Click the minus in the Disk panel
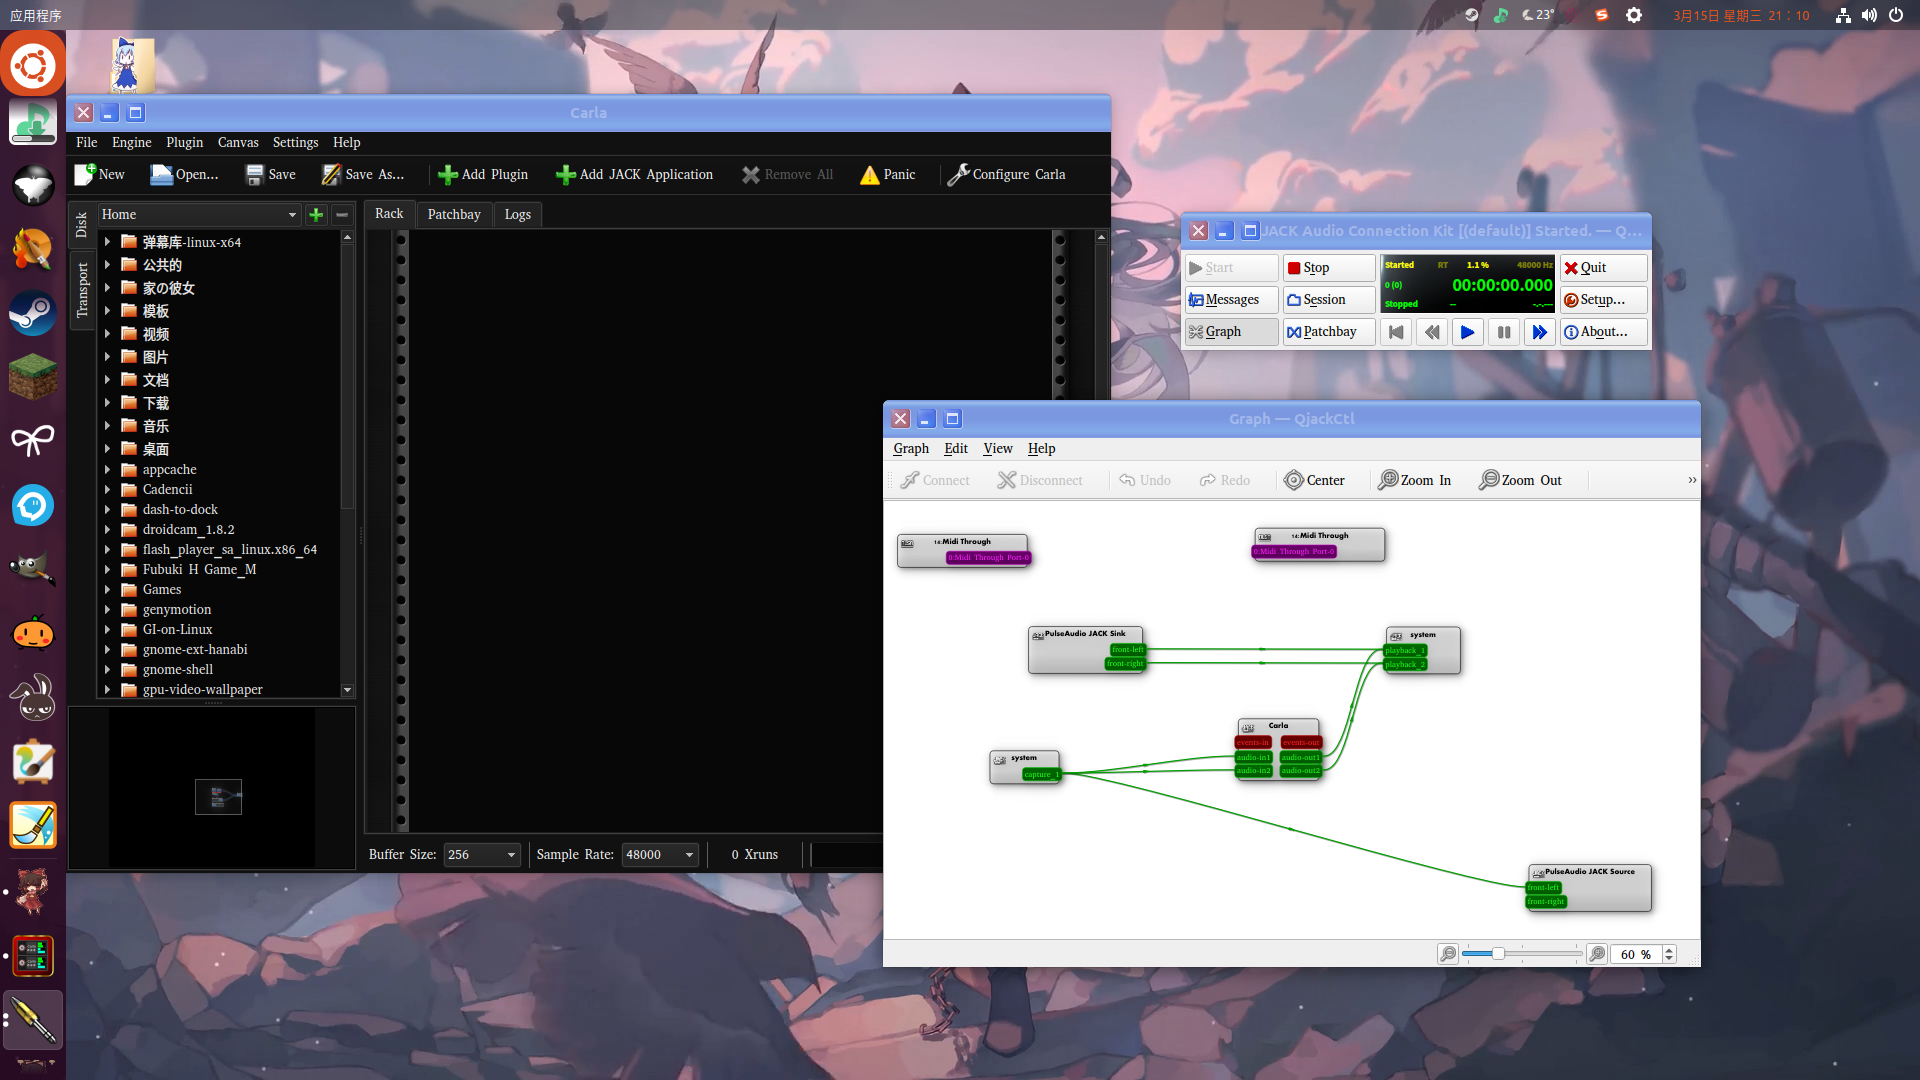This screenshot has width=1920, height=1080. [342, 215]
